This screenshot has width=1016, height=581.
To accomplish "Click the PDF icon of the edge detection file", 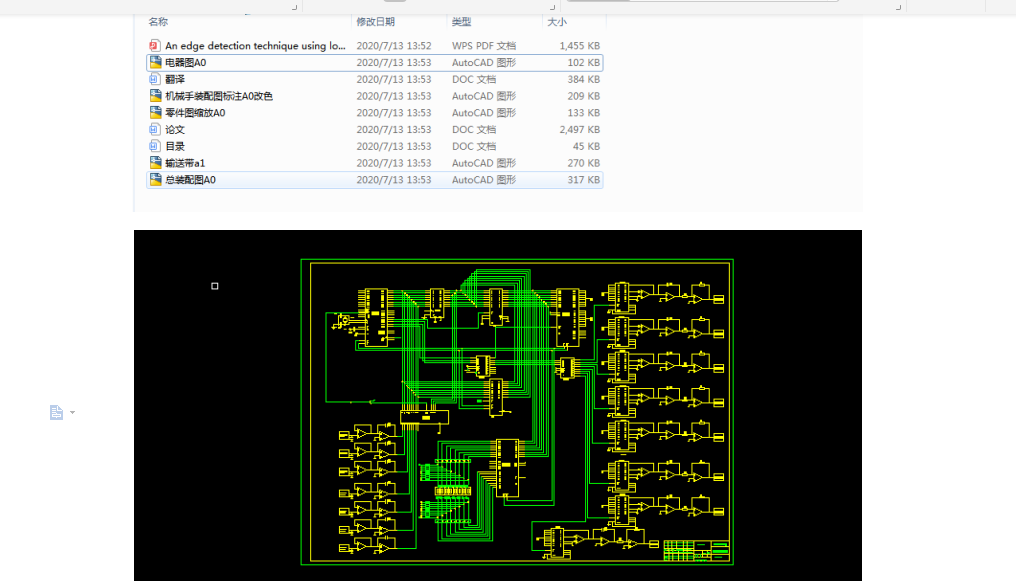I will [x=155, y=46].
